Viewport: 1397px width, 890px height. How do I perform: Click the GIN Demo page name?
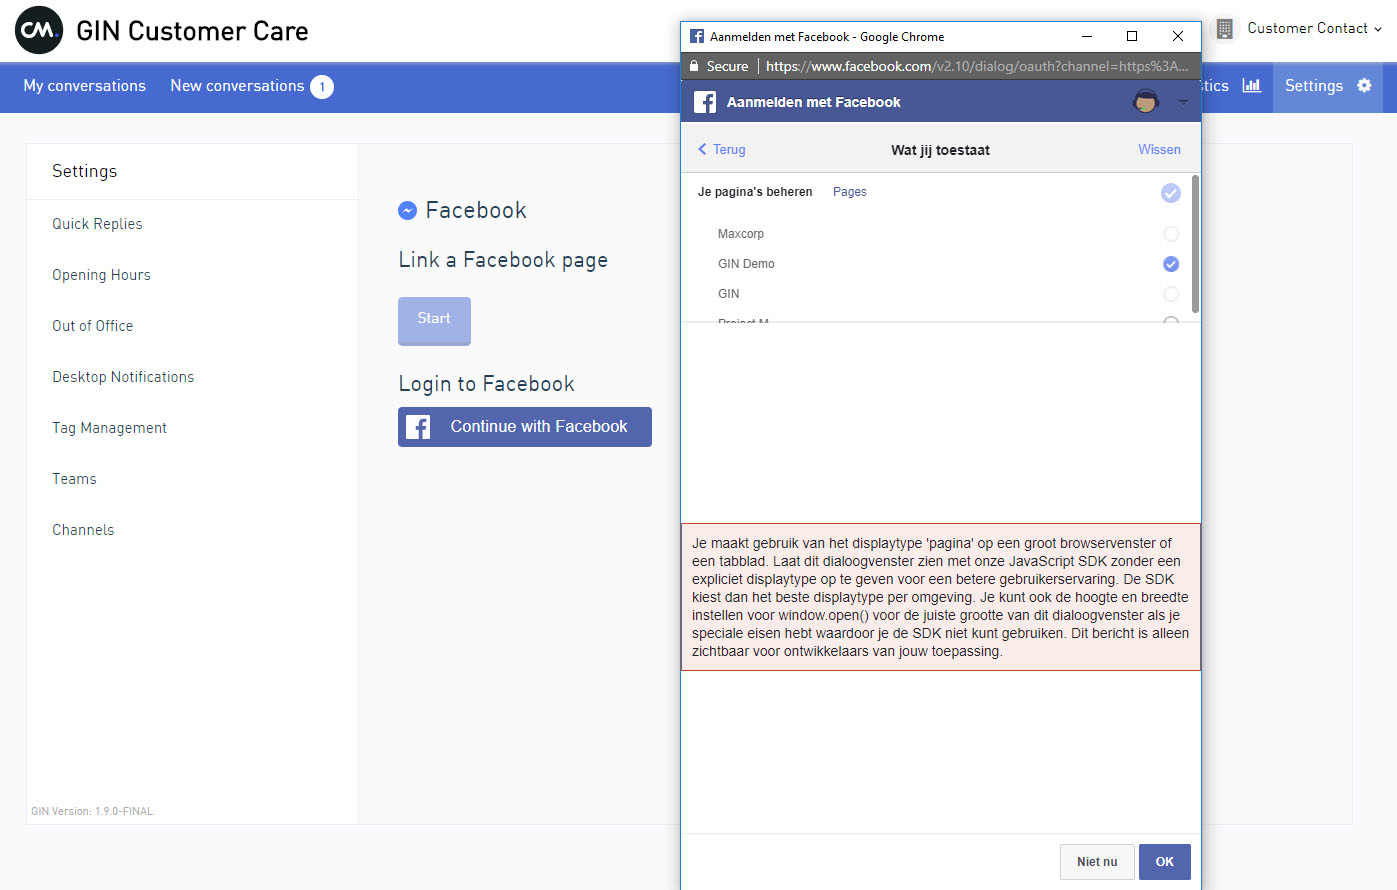click(746, 264)
